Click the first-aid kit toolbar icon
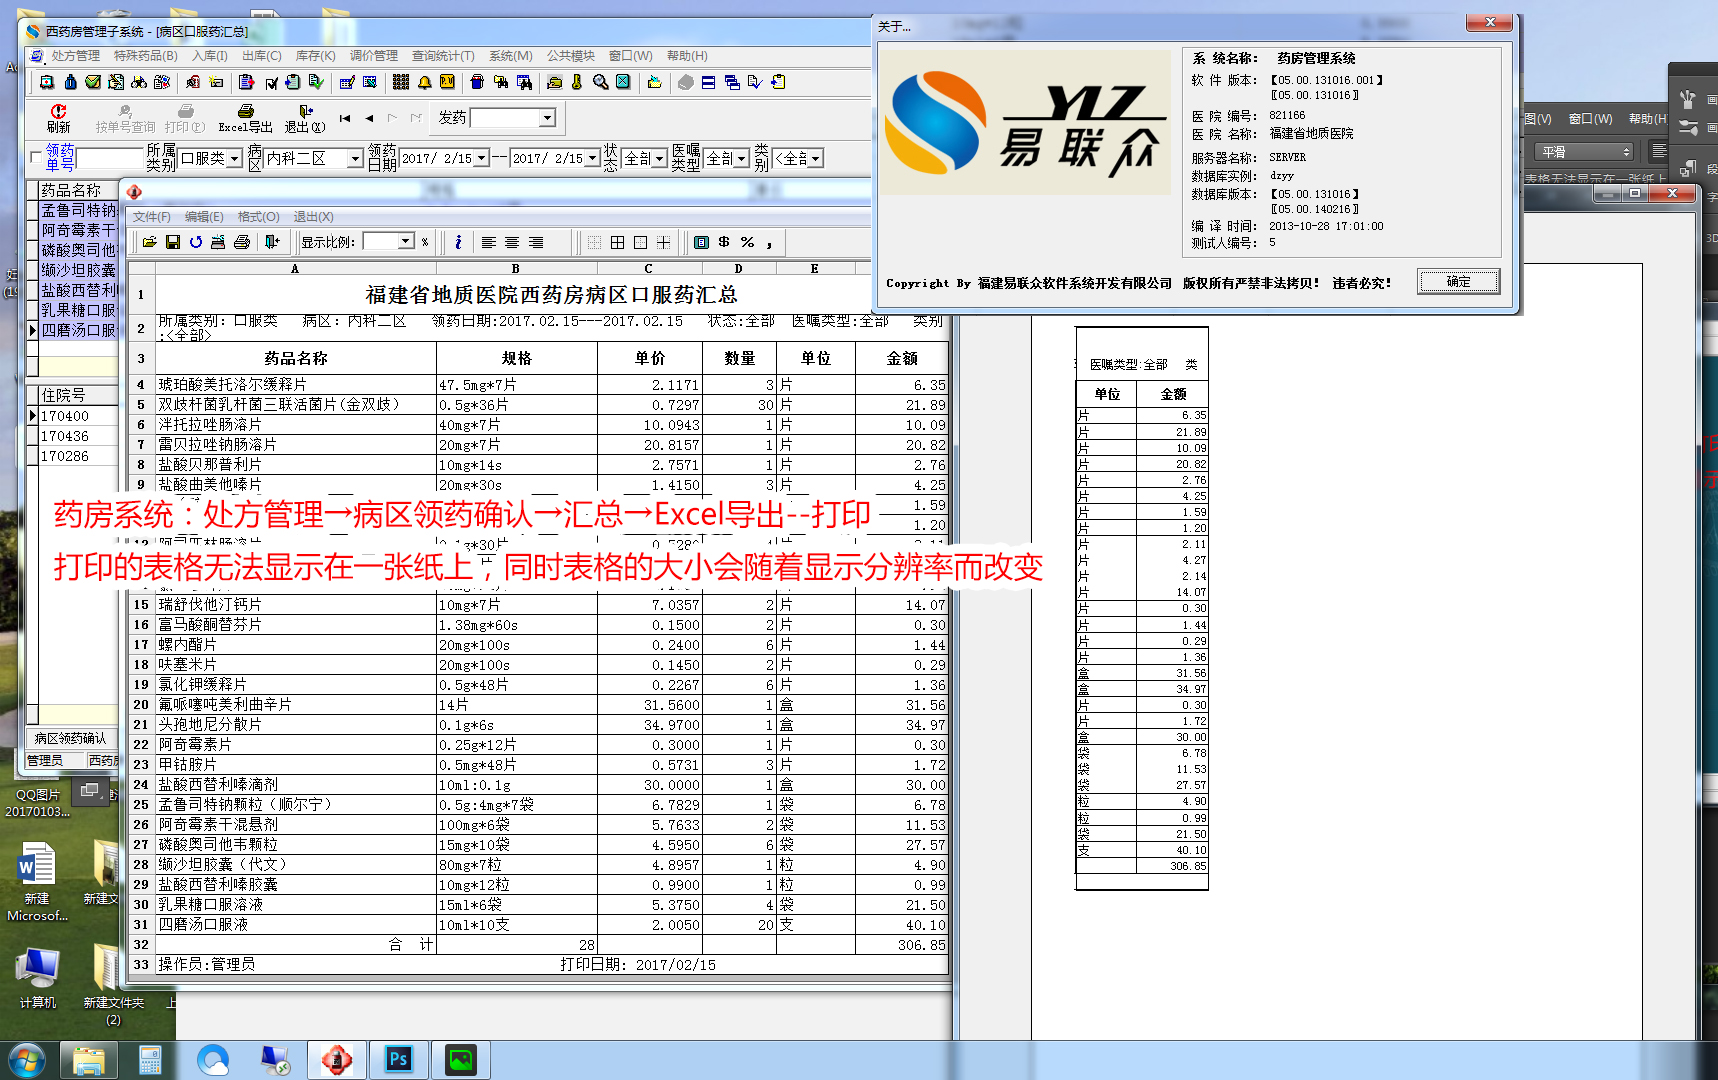 47,82
